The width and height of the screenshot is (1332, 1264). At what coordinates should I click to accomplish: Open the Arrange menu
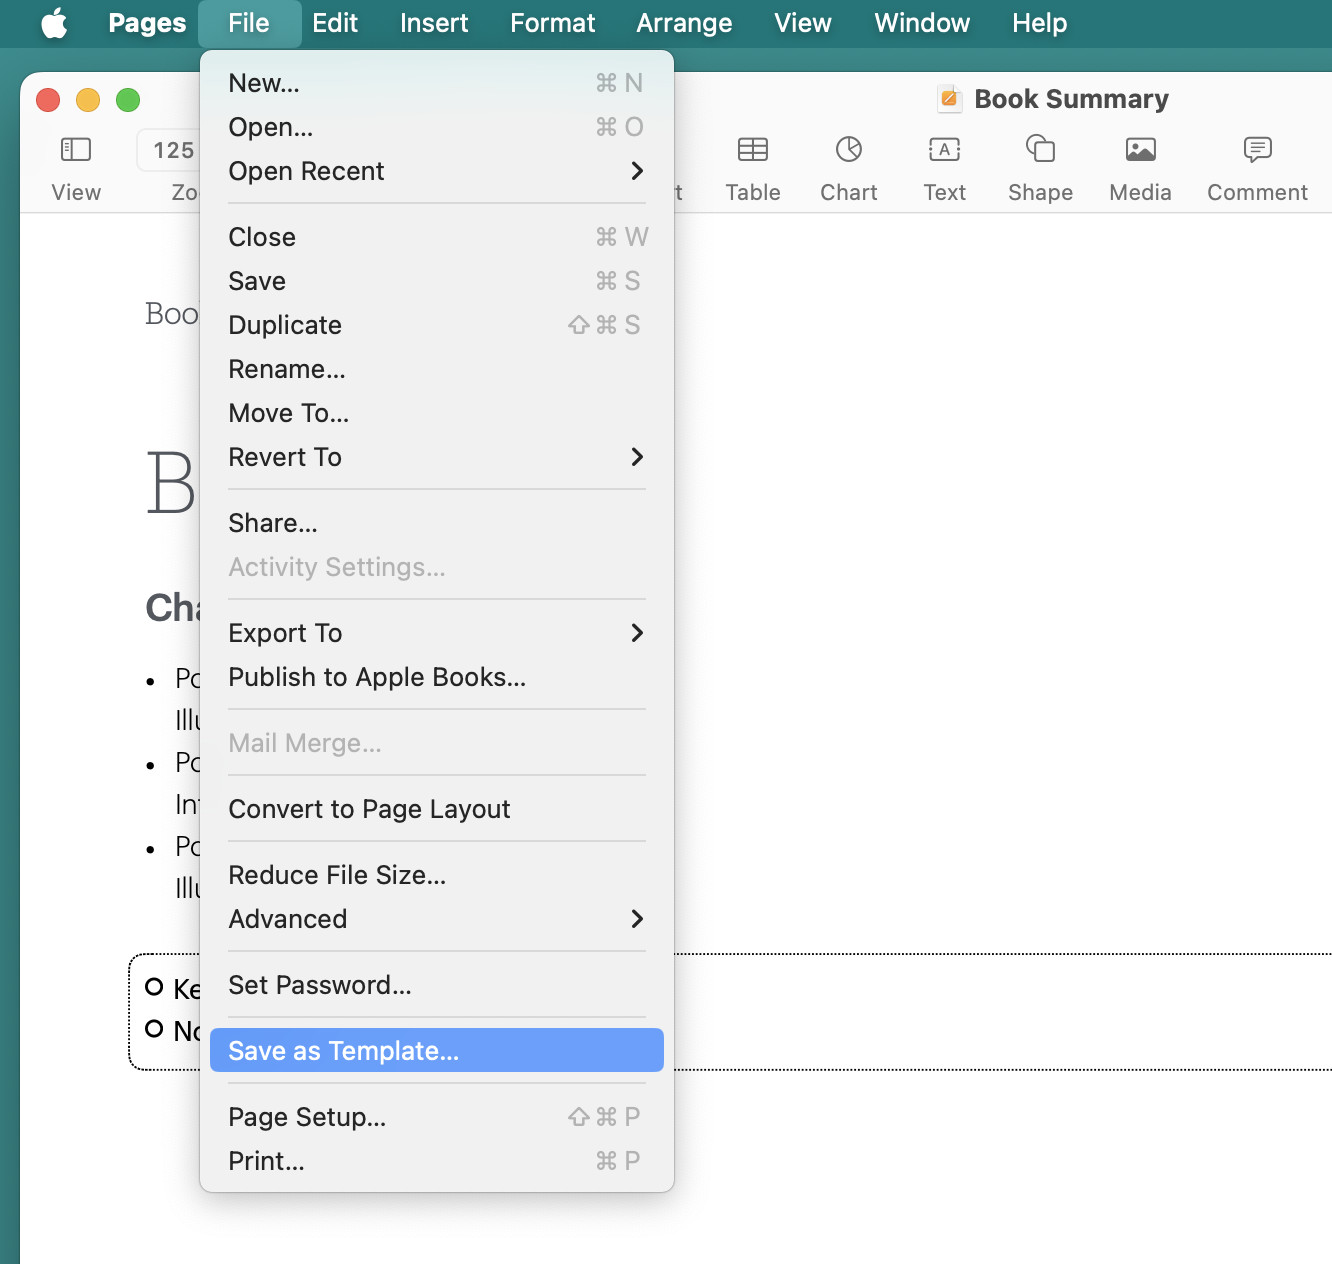pos(684,23)
